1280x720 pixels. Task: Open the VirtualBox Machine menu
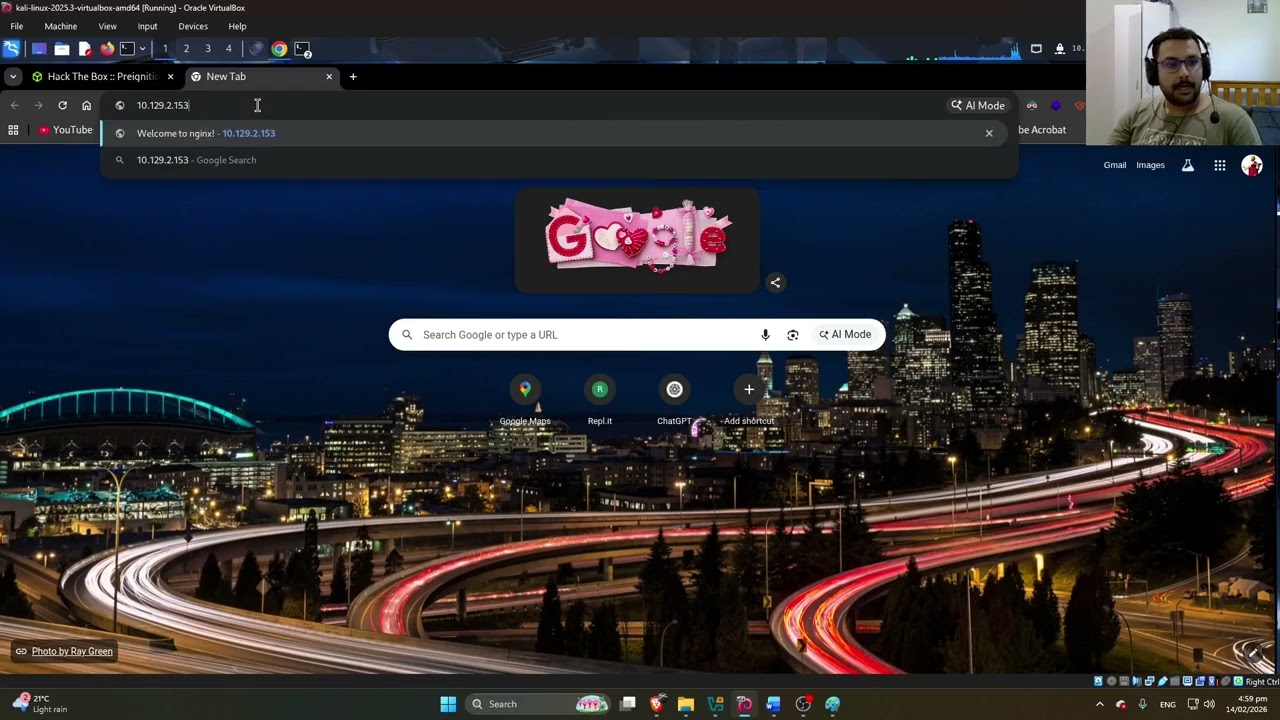(60, 26)
